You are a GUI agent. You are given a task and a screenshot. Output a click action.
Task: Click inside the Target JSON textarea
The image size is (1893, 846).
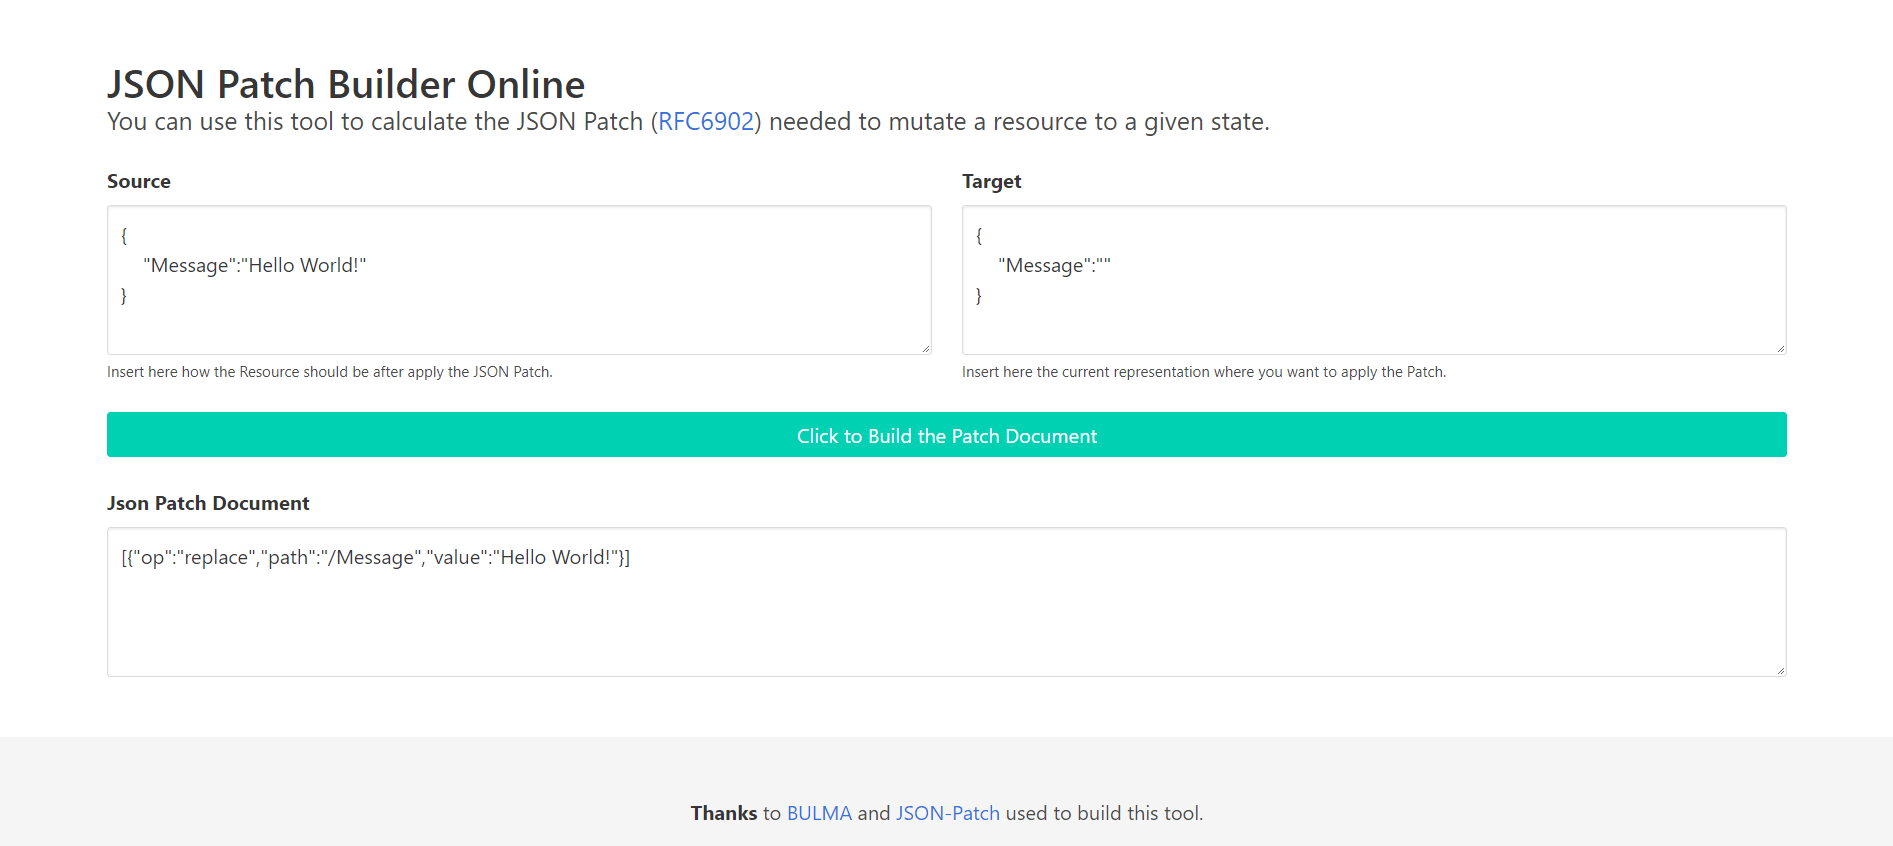(1374, 280)
